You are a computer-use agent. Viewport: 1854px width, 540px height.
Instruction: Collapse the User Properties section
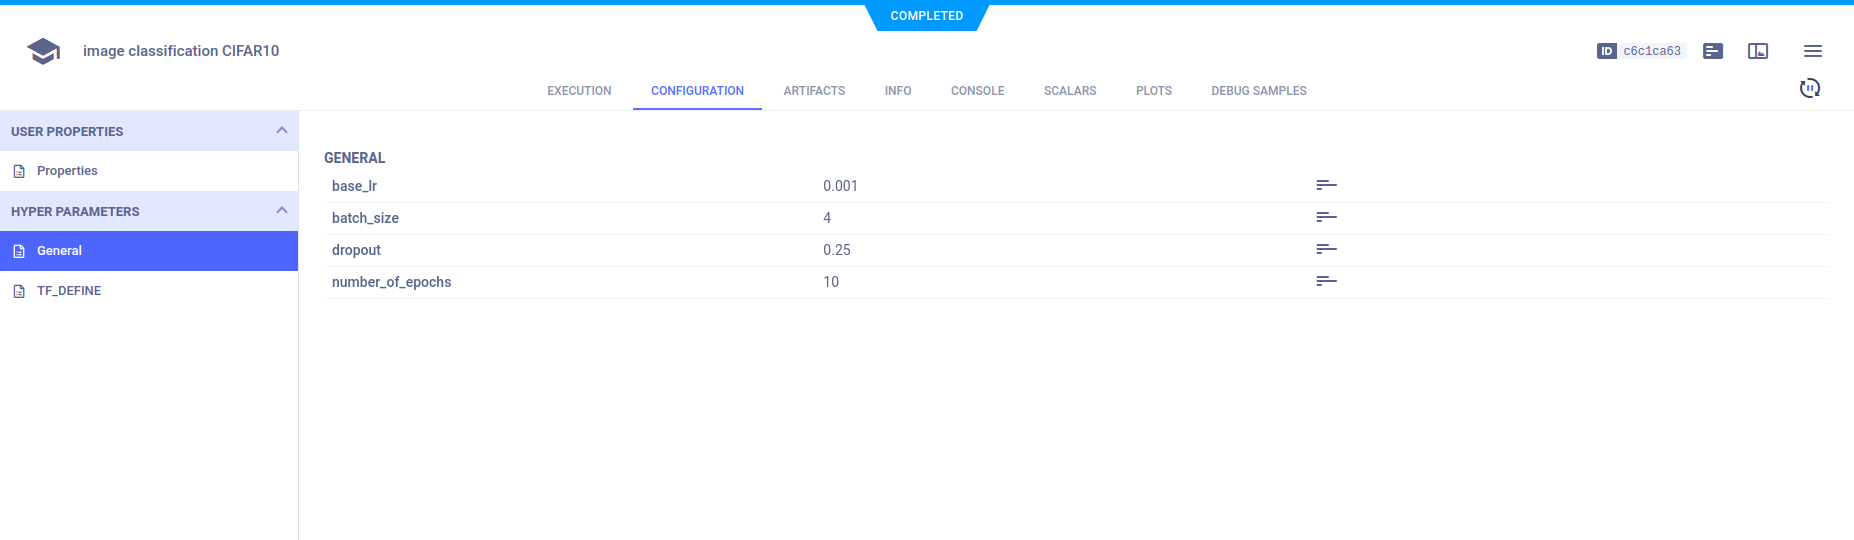(x=281, y=131)
